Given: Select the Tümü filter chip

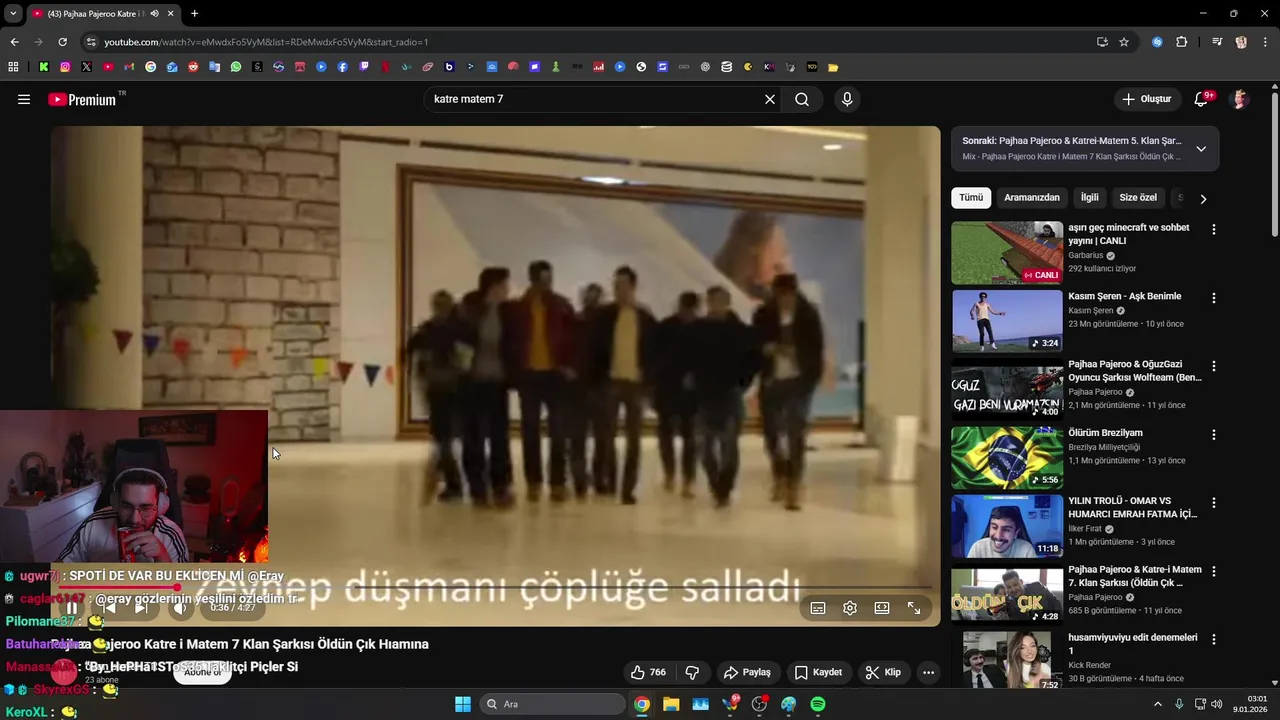Looking at the screenshot, I should pos(971,198).
